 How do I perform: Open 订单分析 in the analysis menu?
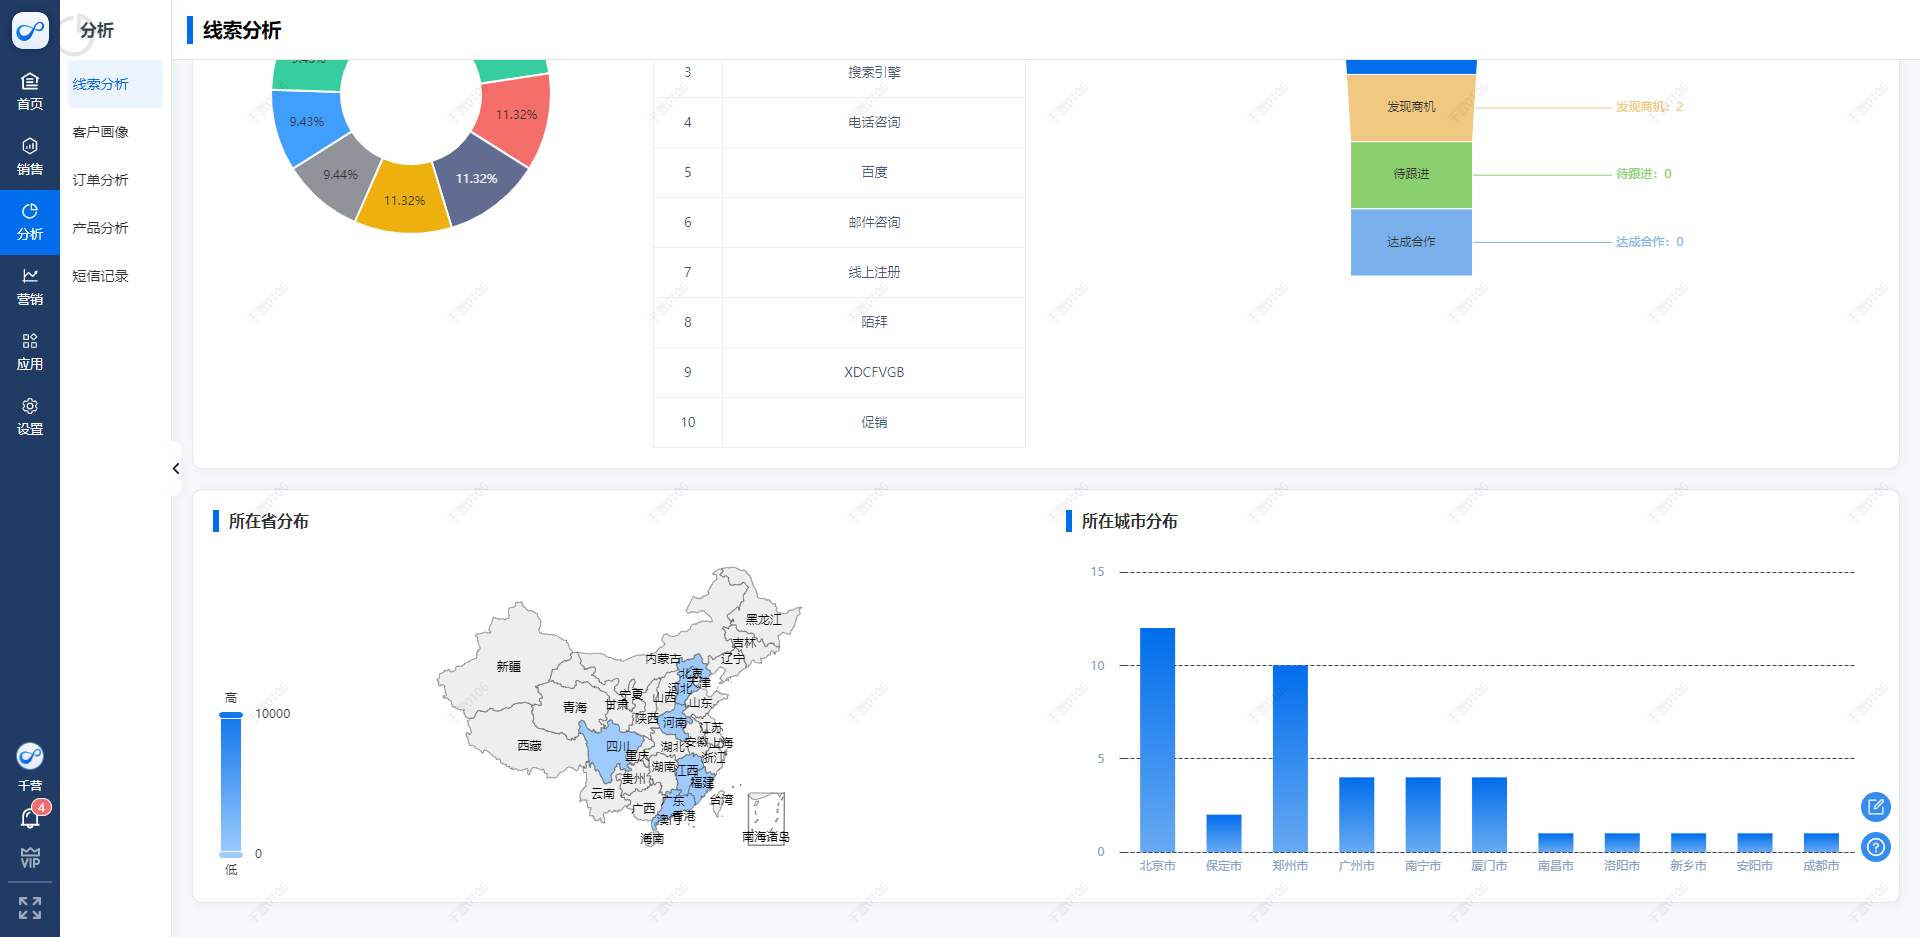tap(101, 180)
